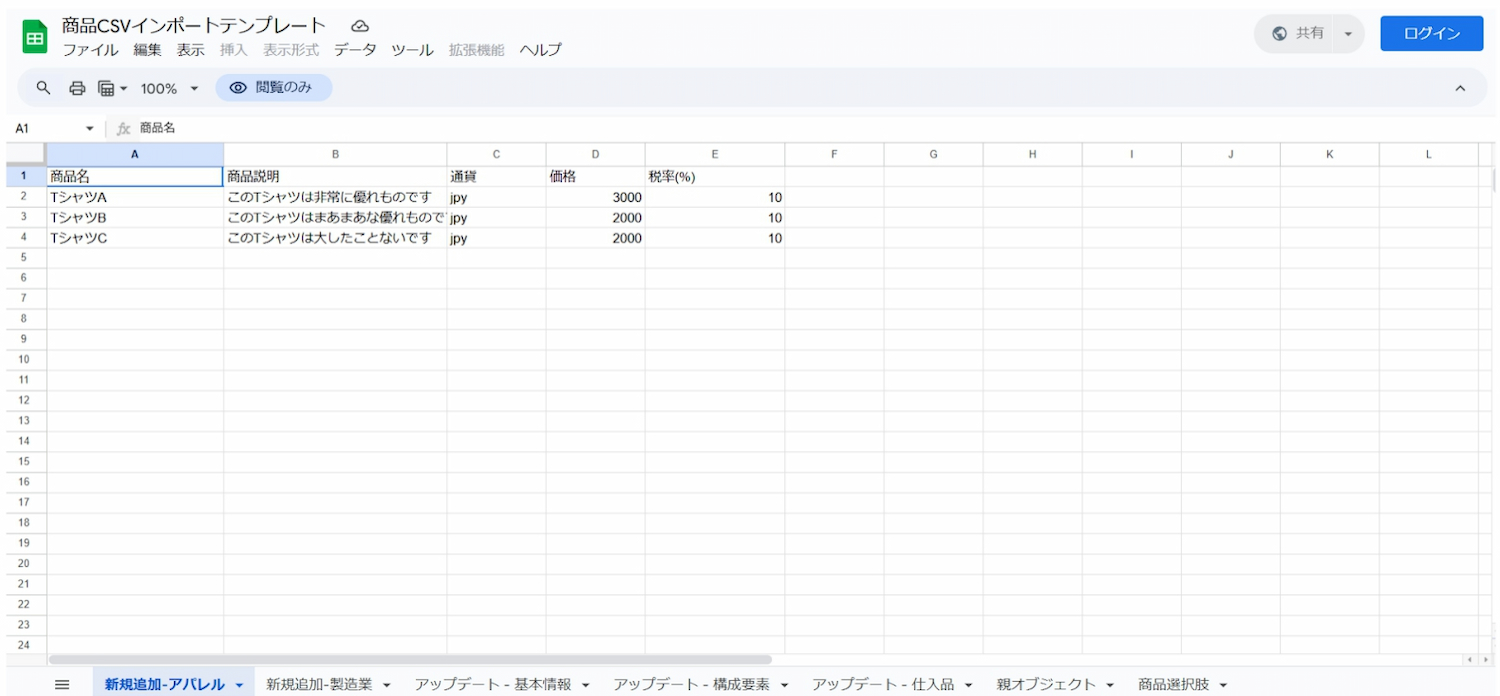Open the ファイル menu
This screenshot has width=1500, height=696.
[x=90, y=50]
